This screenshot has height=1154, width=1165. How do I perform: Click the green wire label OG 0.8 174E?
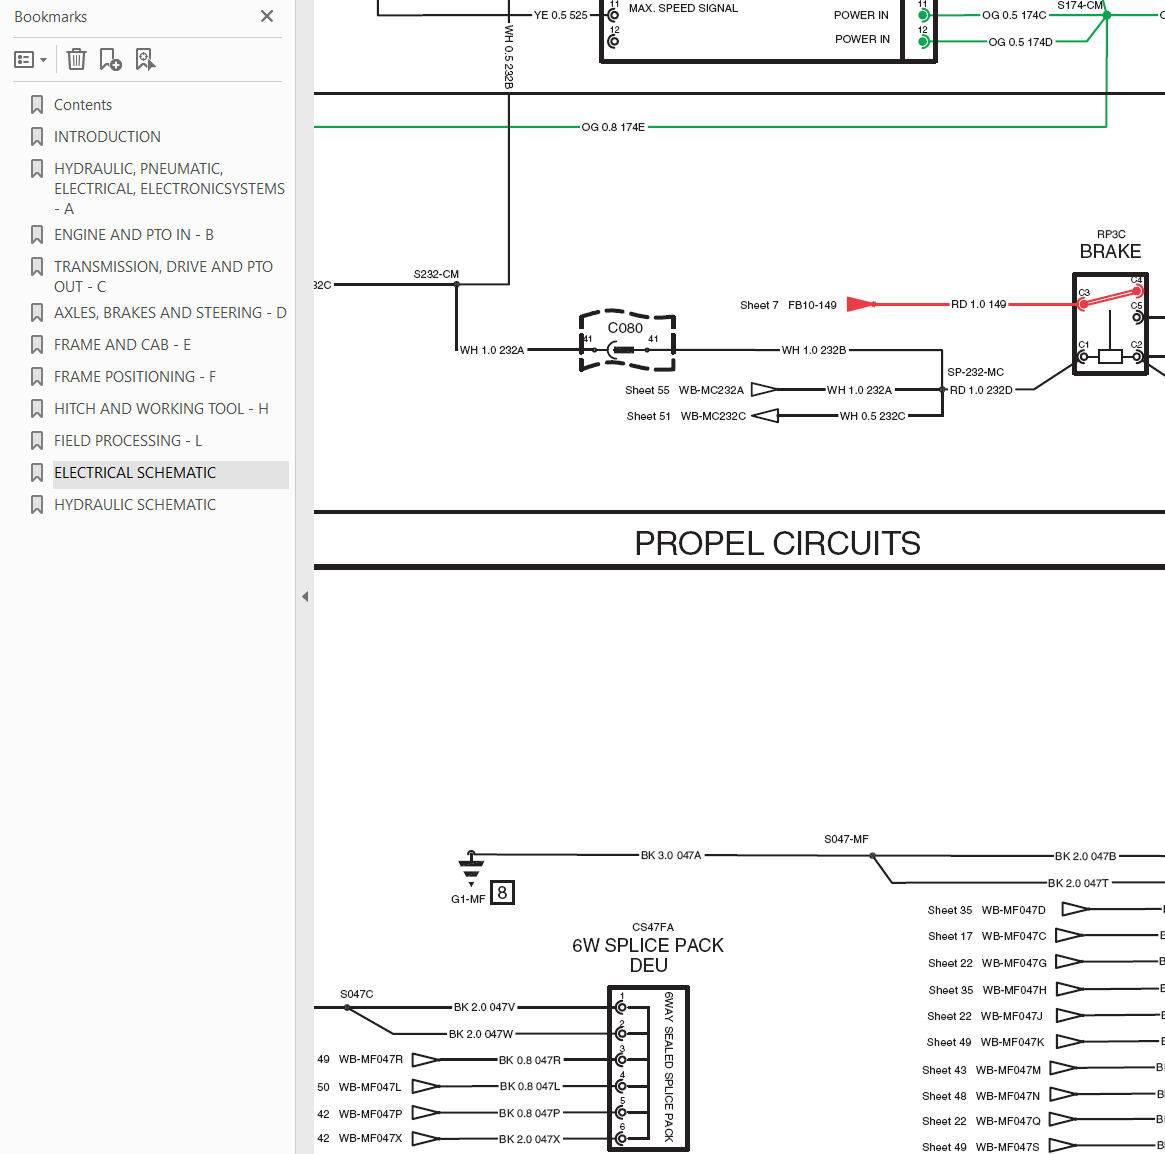point(613,127)
